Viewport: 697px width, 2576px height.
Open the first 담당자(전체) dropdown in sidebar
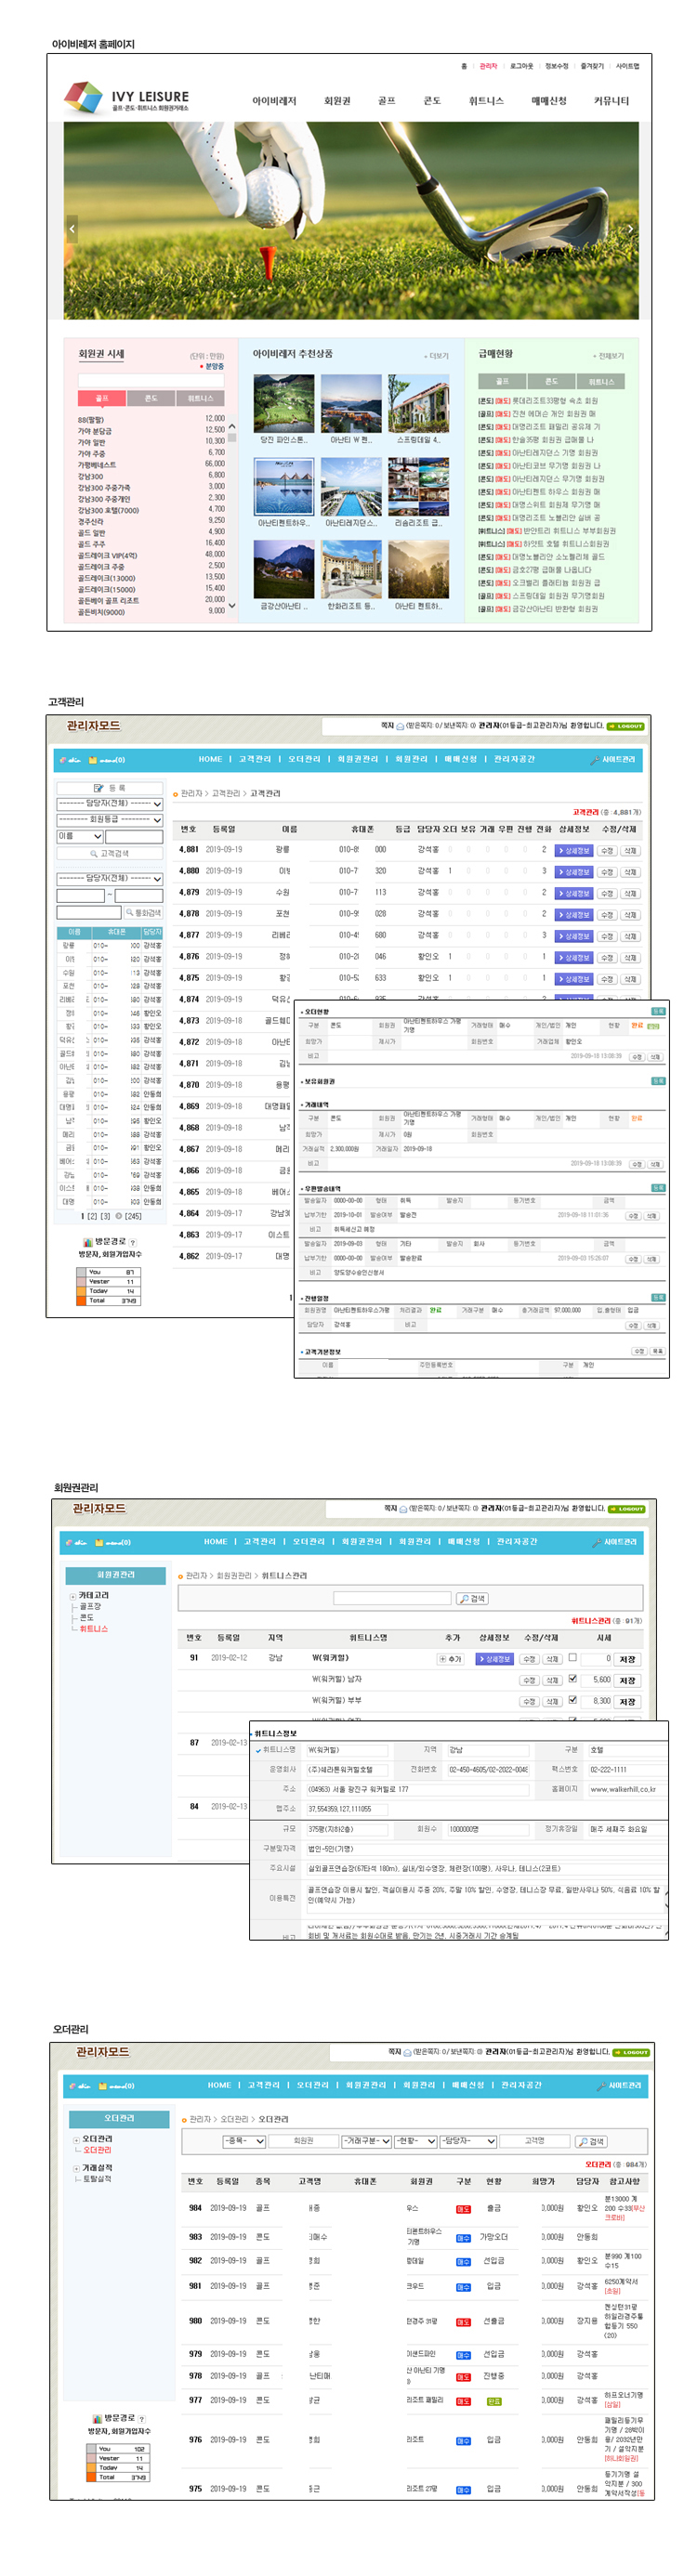(110, 804)
